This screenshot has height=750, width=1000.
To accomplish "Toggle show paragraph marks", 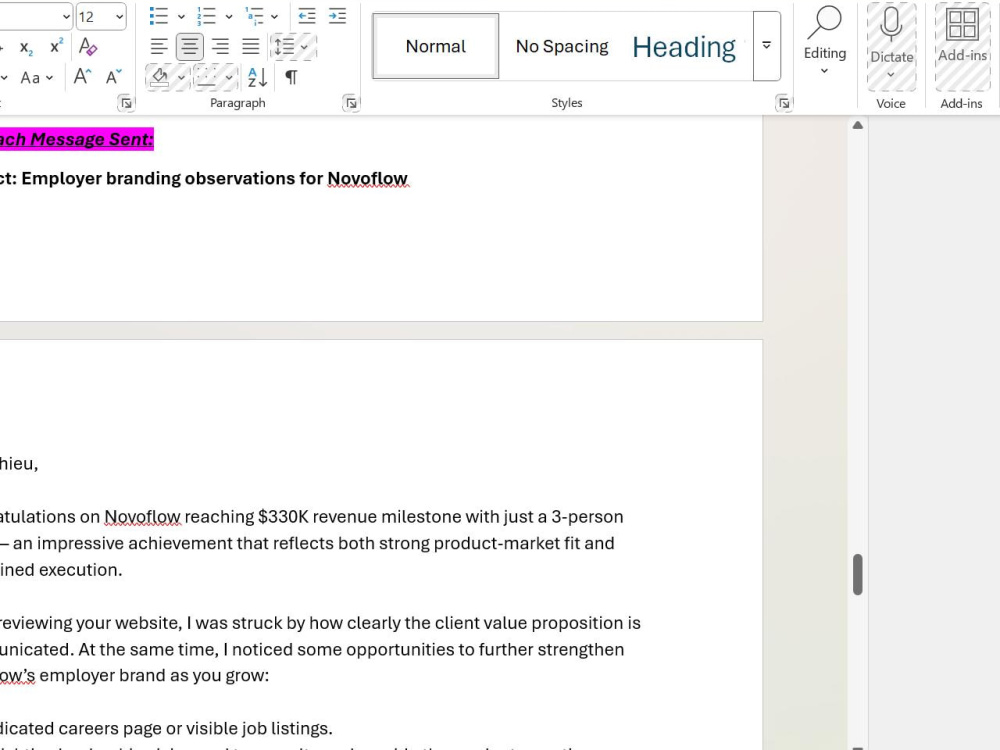I will [x=291, y=77].
